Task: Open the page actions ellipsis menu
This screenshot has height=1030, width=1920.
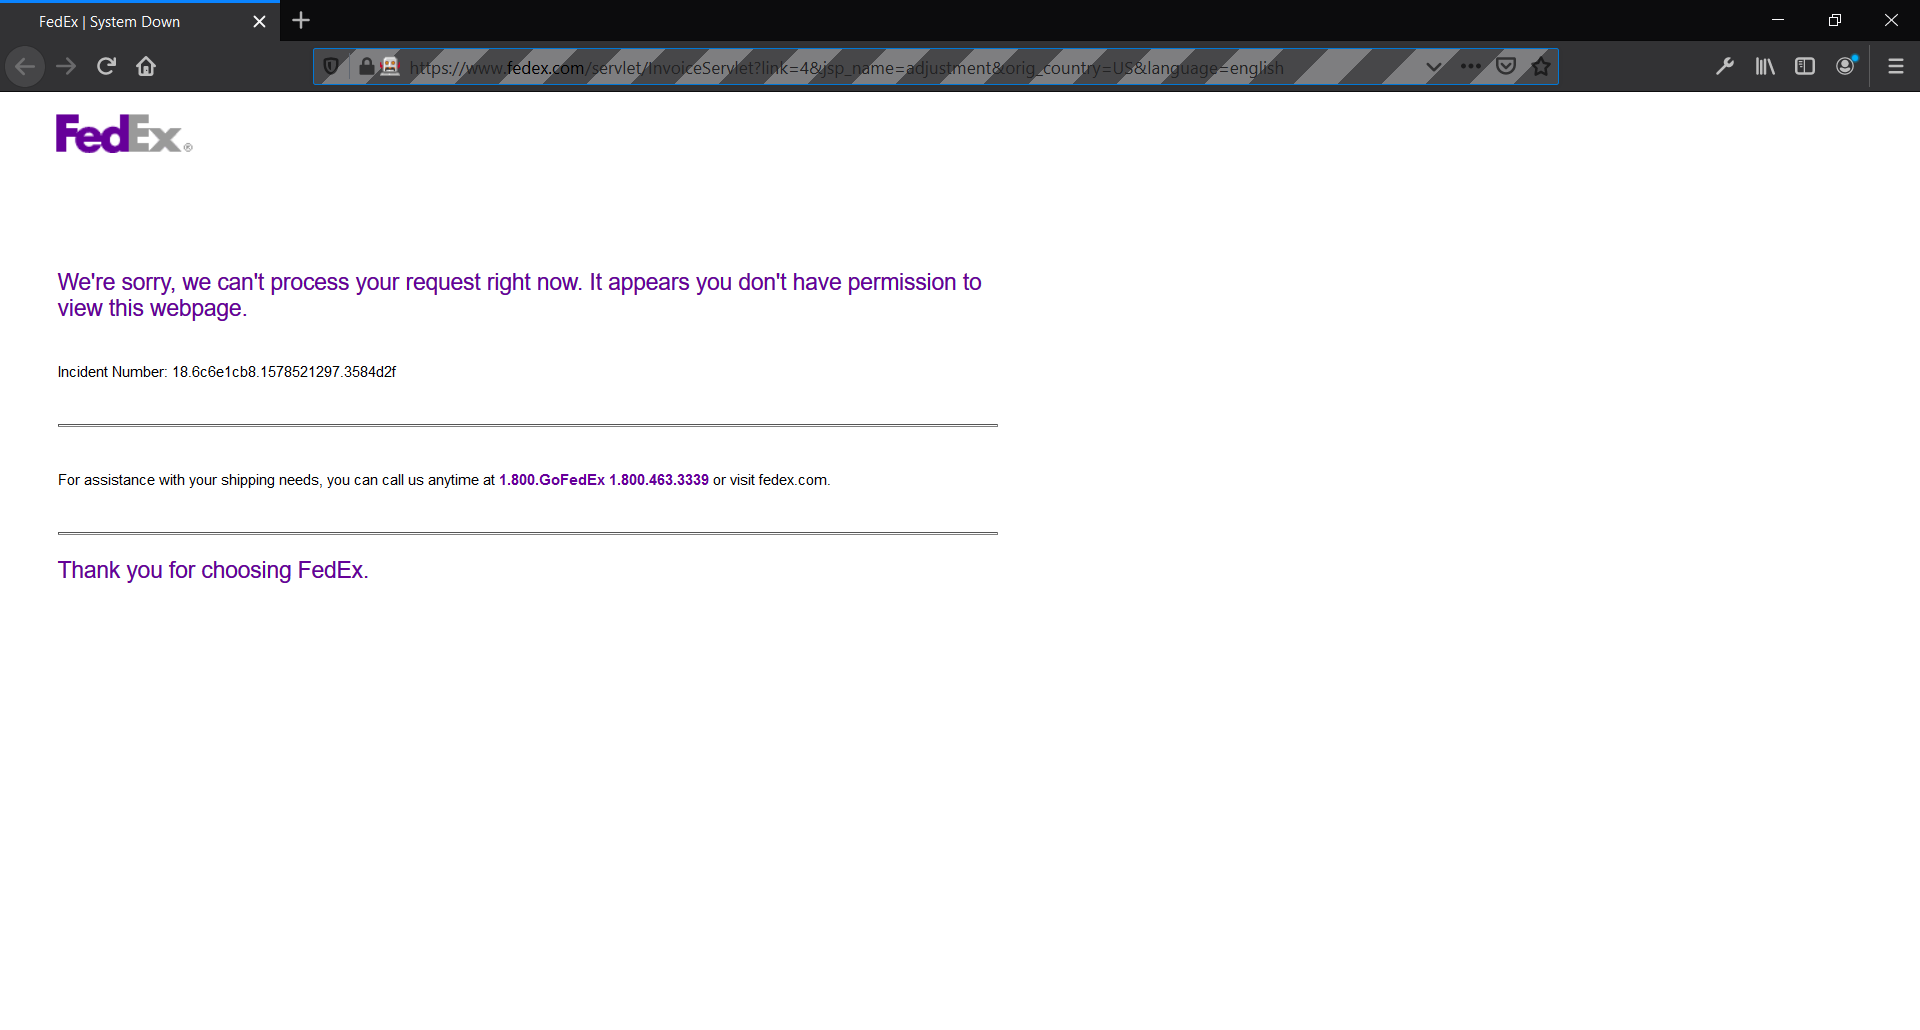Action: (x=1470, y=67)
